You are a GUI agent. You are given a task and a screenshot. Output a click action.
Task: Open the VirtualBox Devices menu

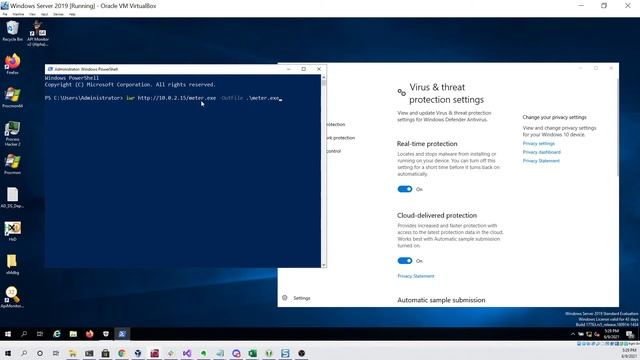(58, 14)
